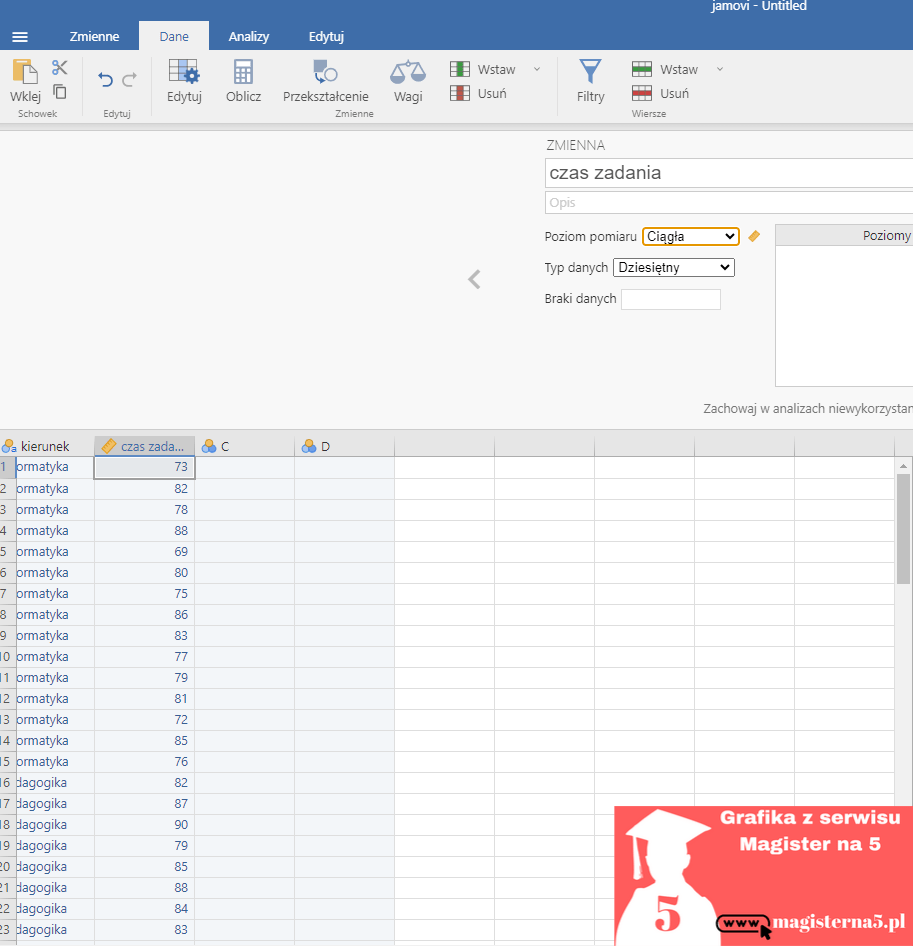This screenshot has height=946, width=913.
Task: Open the hamburger main menu
Action: (20, 37)
